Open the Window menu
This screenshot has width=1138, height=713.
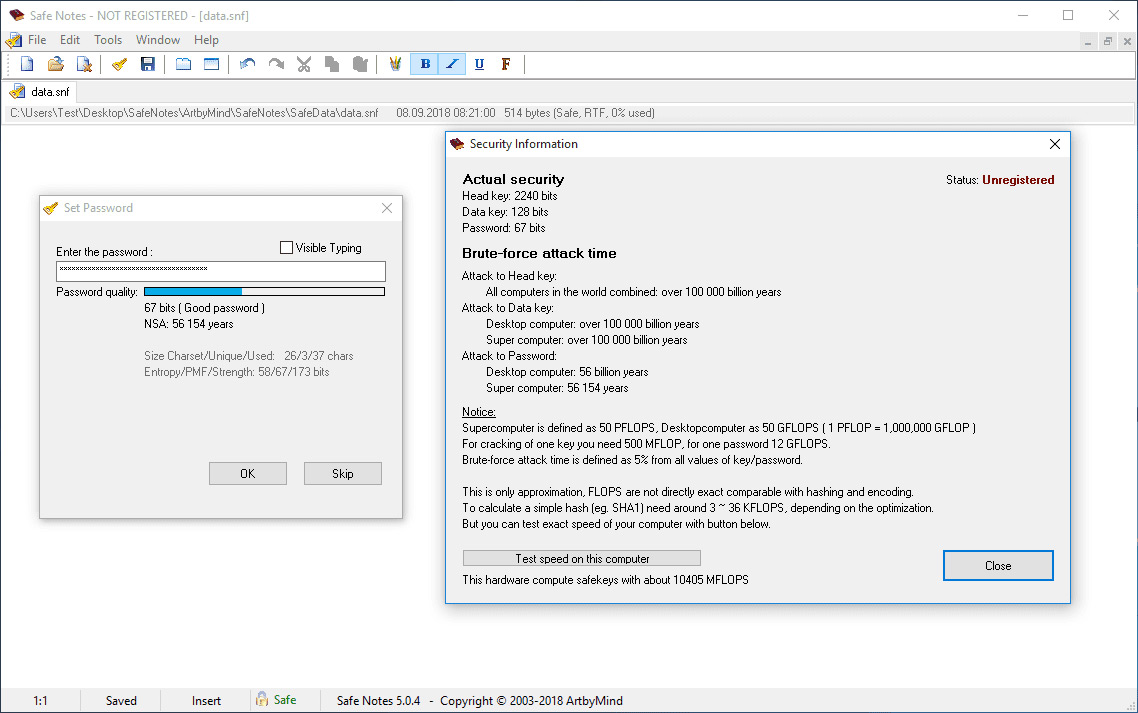click(x=157, y=40)
